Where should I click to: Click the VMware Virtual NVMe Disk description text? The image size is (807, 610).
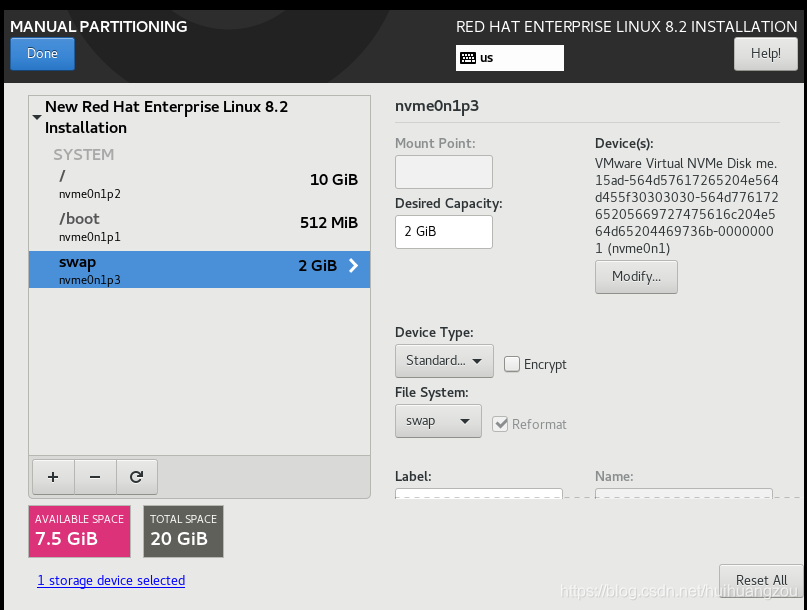coord(686,206)
